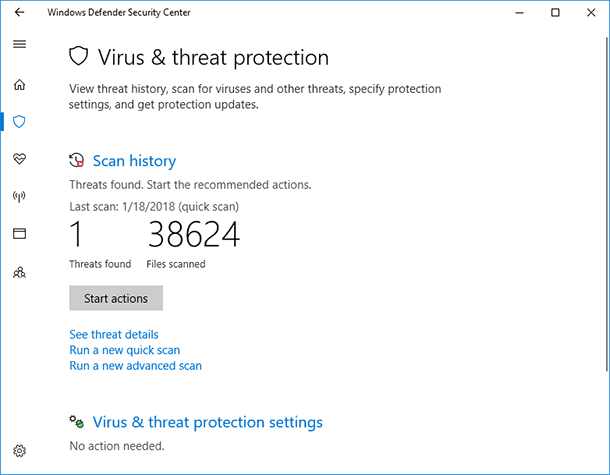Open Family options people icon
610x475 pixels.
click(x=19, y=272)
